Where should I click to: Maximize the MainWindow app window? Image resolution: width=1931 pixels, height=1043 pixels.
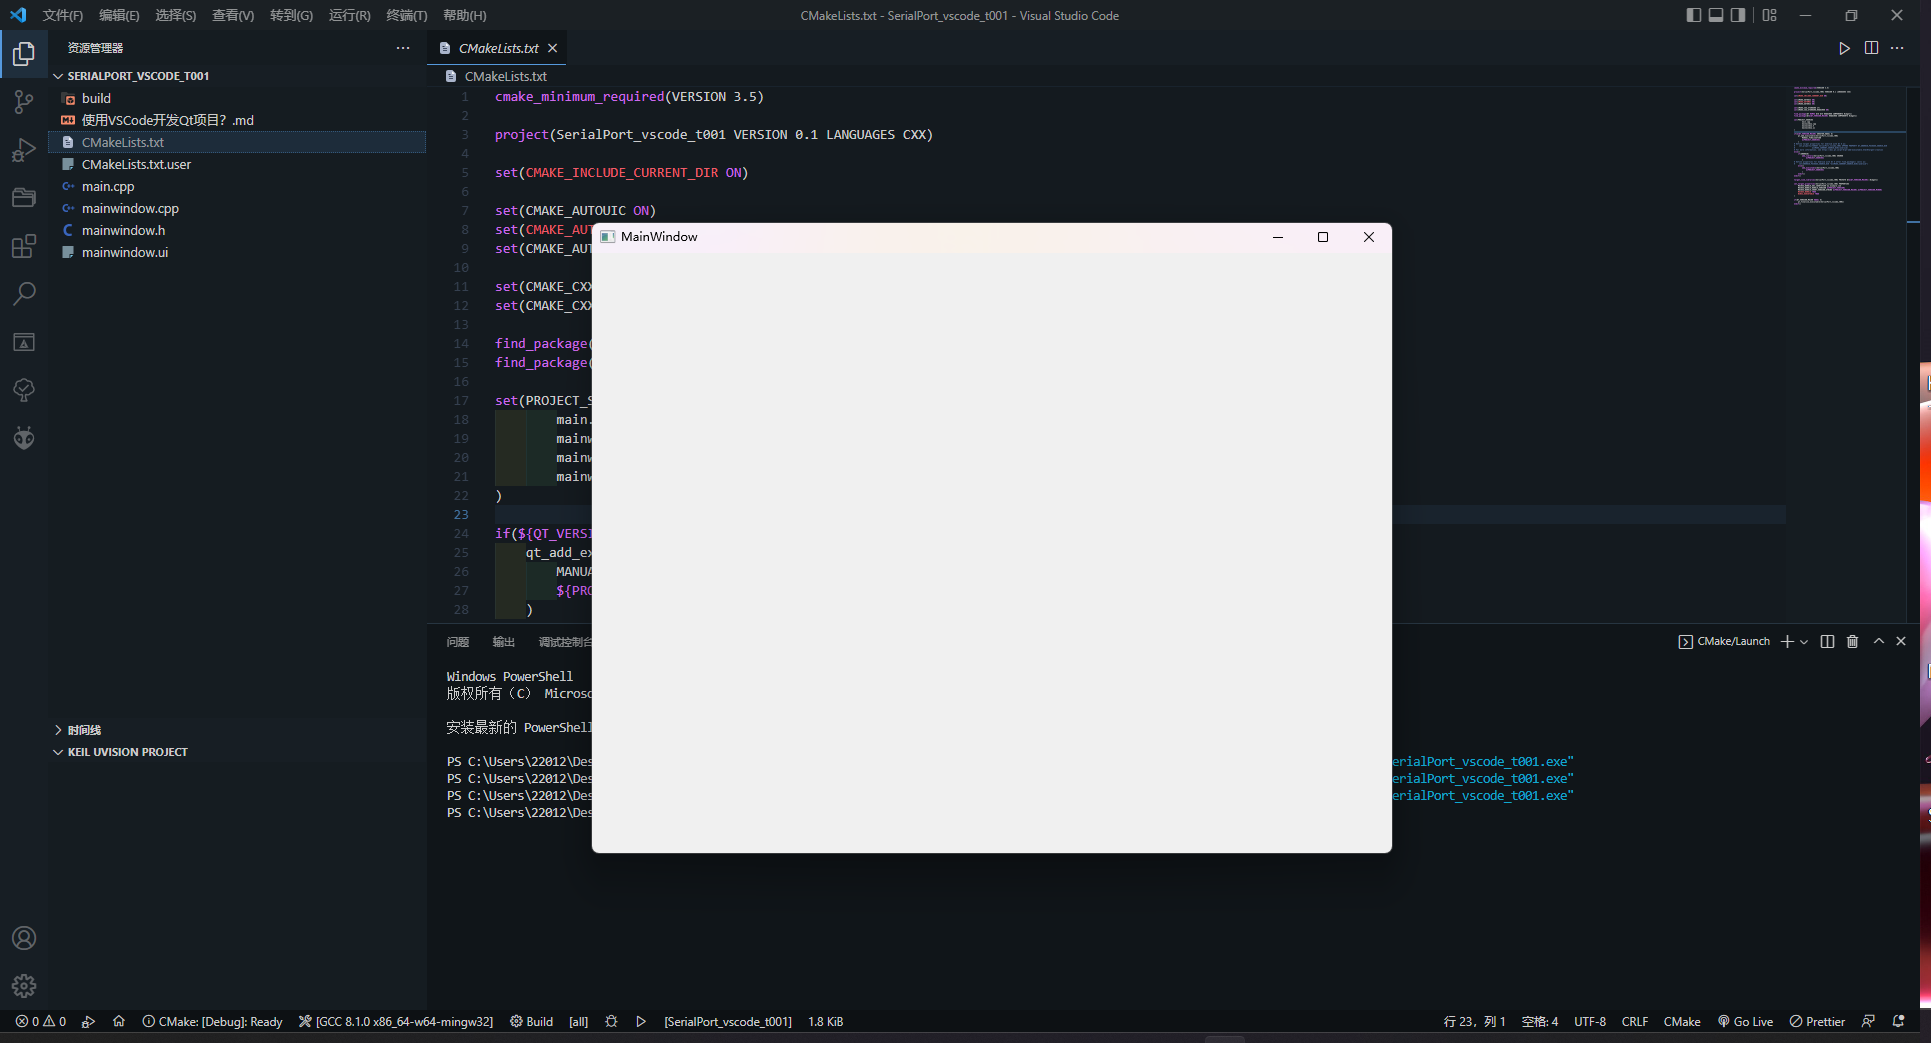1323,237
